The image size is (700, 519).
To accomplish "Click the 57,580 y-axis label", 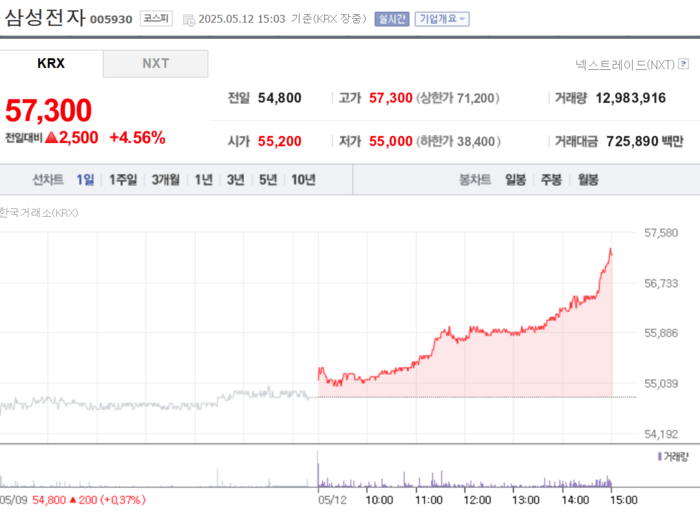I will coord(661,233).
